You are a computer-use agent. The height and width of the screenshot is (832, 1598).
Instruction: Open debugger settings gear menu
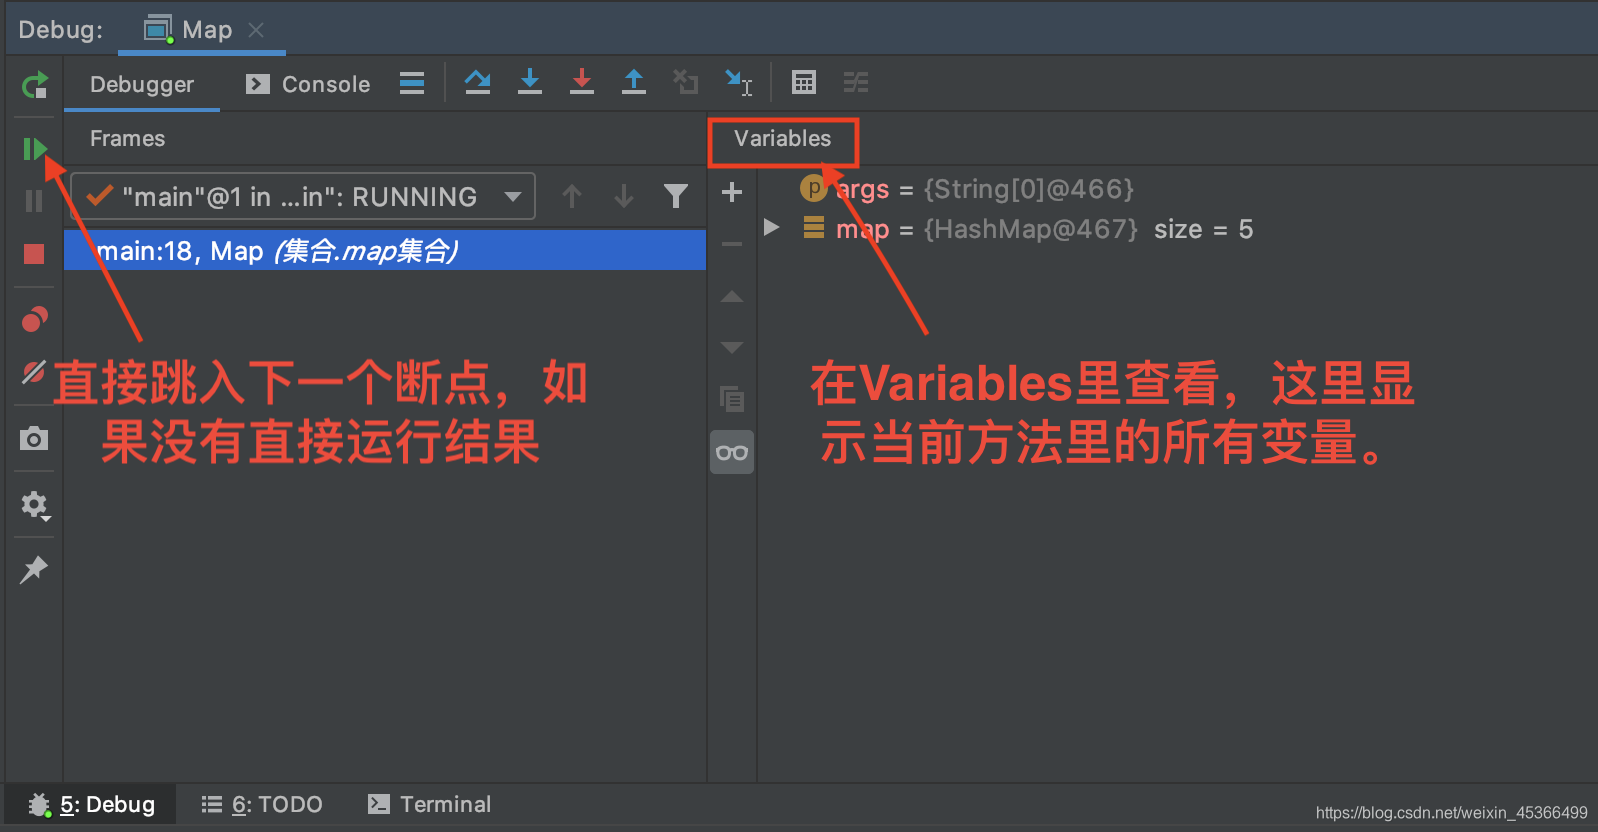[35, 505]
